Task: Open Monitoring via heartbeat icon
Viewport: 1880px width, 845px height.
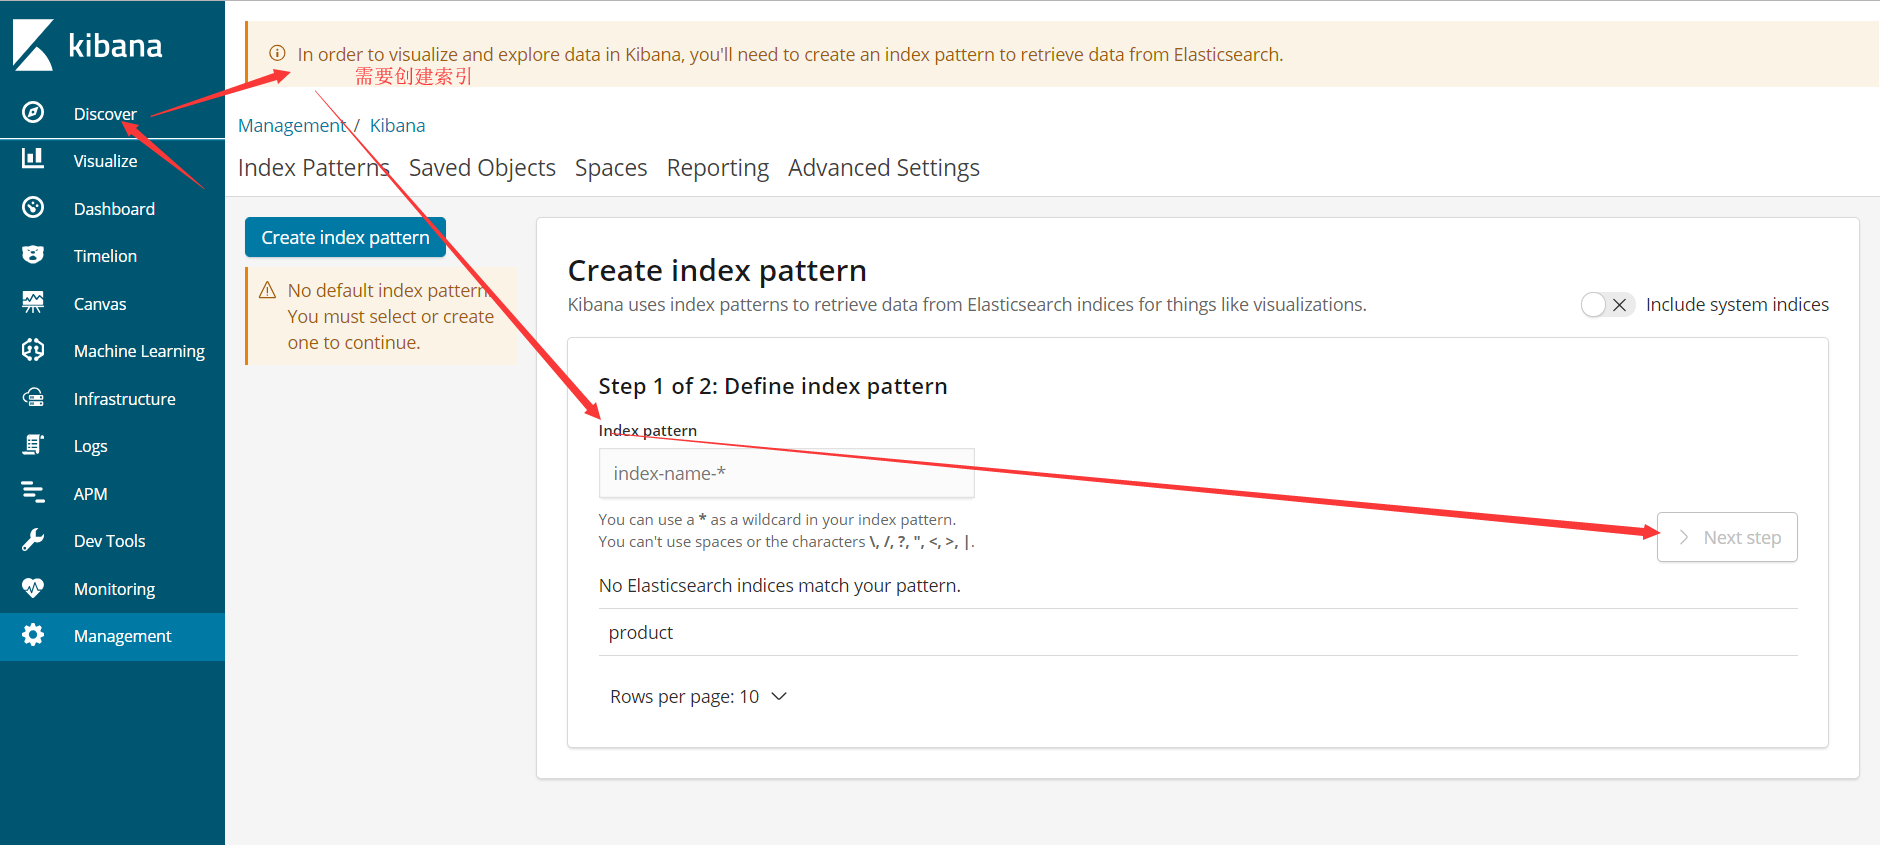Action: point(33,588)
